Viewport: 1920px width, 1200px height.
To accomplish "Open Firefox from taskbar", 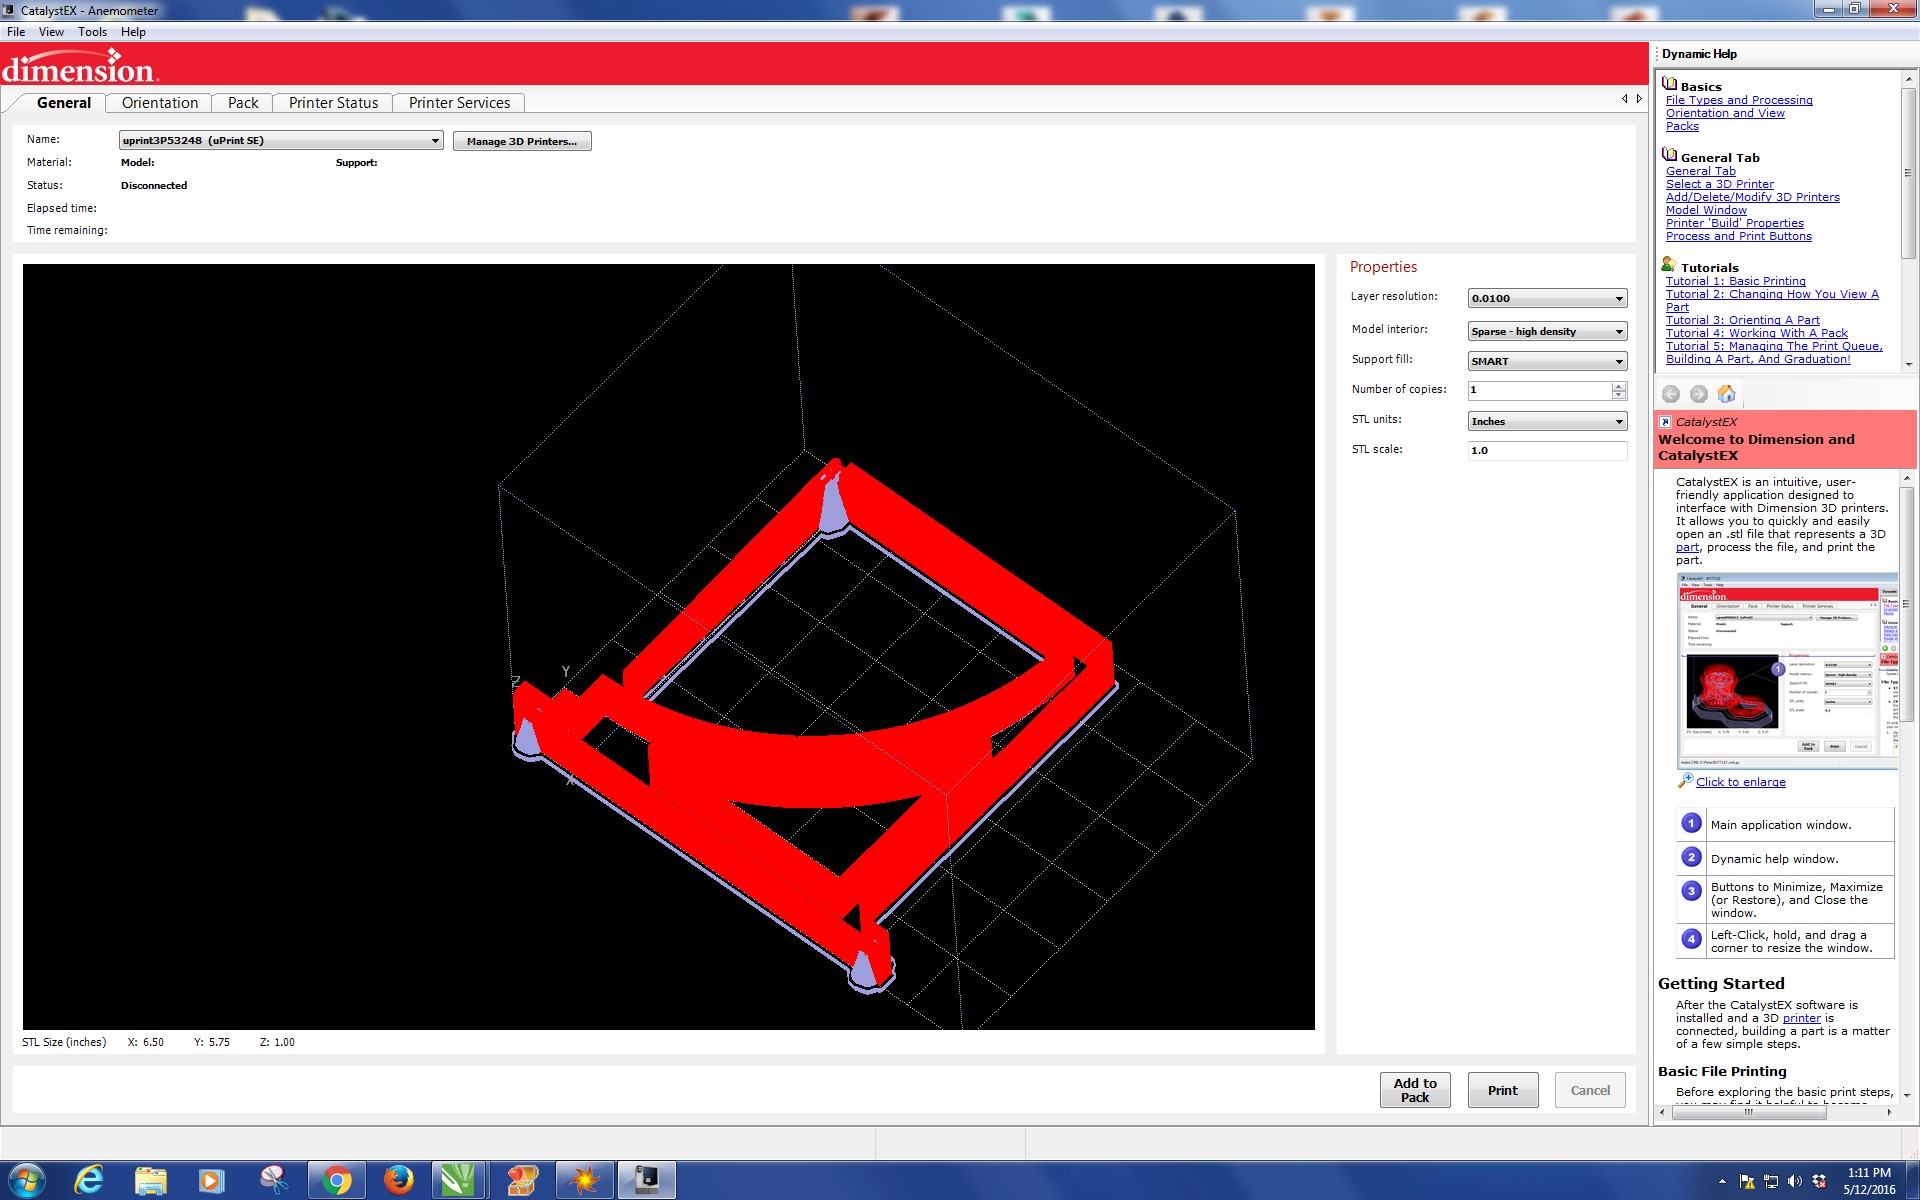I will click(x=399, y=1181).
